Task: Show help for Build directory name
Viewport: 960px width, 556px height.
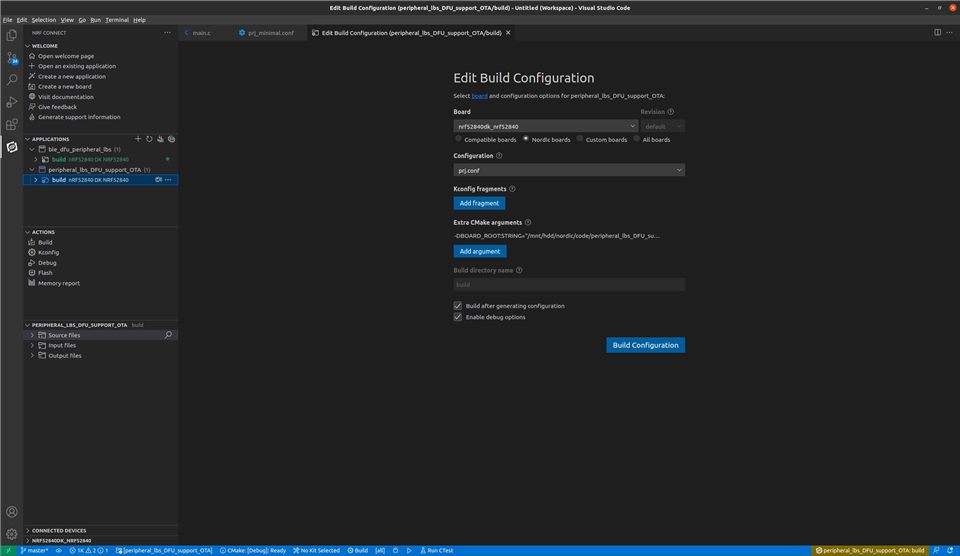Action: pos(519,271)
